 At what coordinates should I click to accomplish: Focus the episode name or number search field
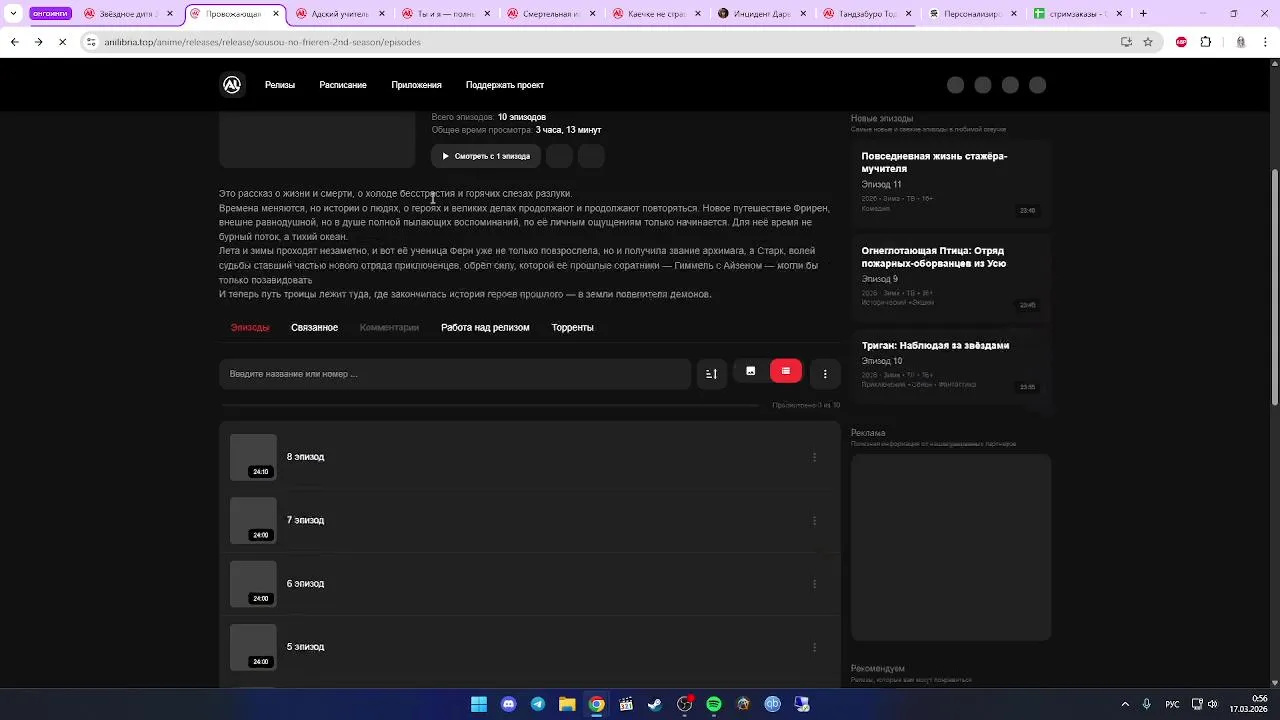coord(455,374)
